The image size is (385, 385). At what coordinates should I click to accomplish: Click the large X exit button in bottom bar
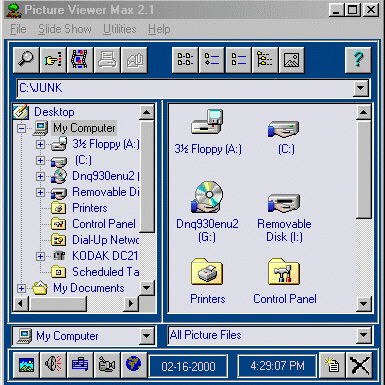coord(359,365)
